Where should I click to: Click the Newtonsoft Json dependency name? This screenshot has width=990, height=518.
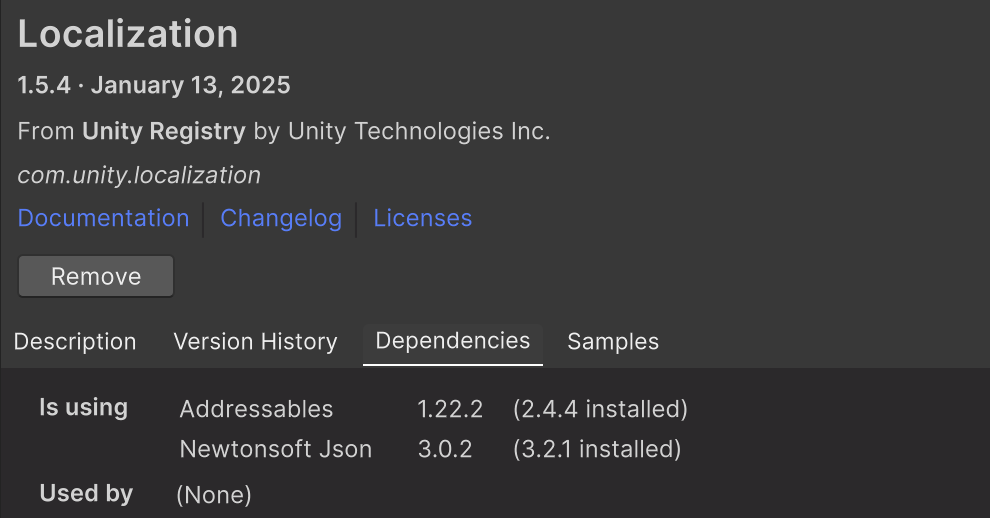pyautogui.click(x=276, y=449)
